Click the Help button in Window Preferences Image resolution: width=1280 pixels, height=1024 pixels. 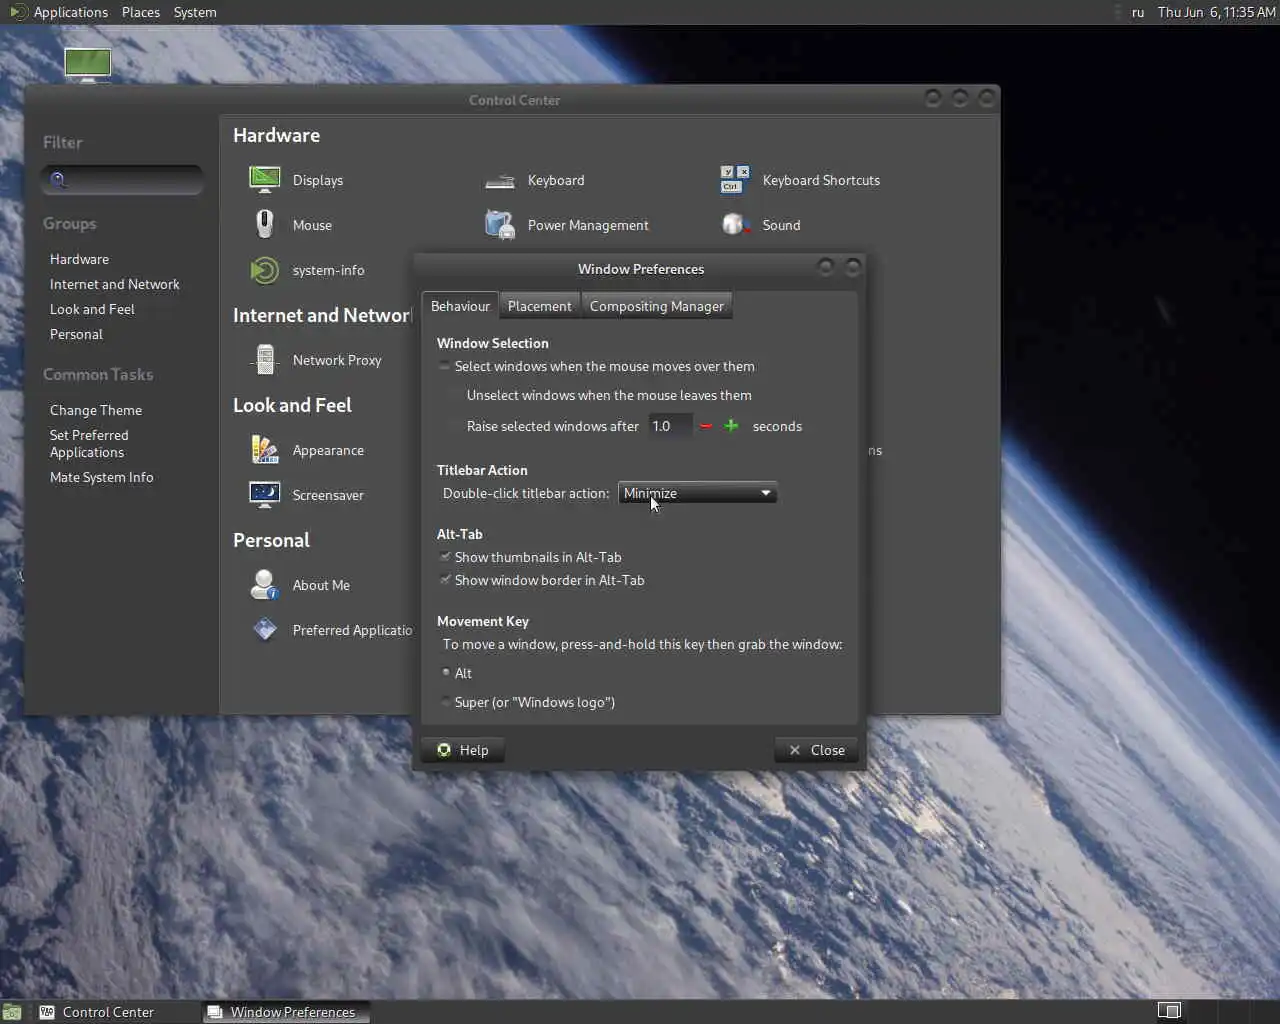tap(463, 750)
